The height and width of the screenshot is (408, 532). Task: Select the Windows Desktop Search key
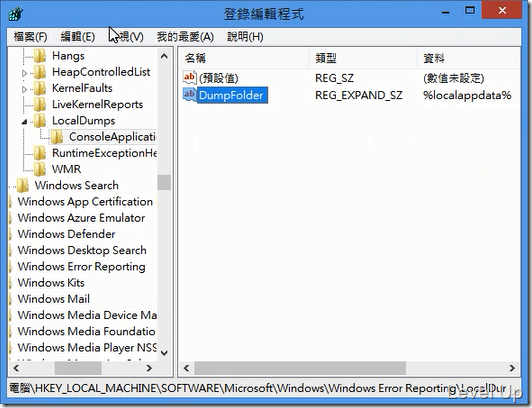82,250
